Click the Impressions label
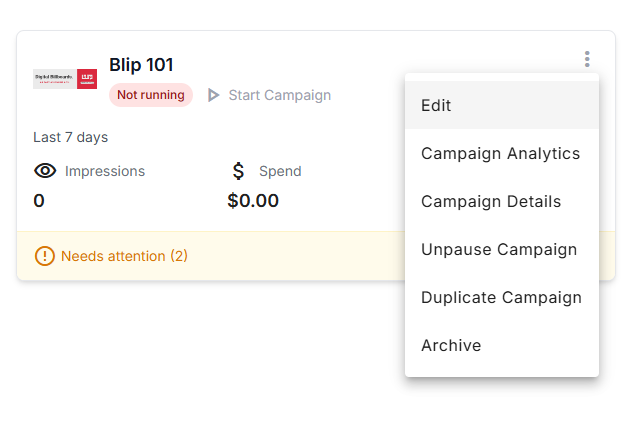 coord(105,171)
